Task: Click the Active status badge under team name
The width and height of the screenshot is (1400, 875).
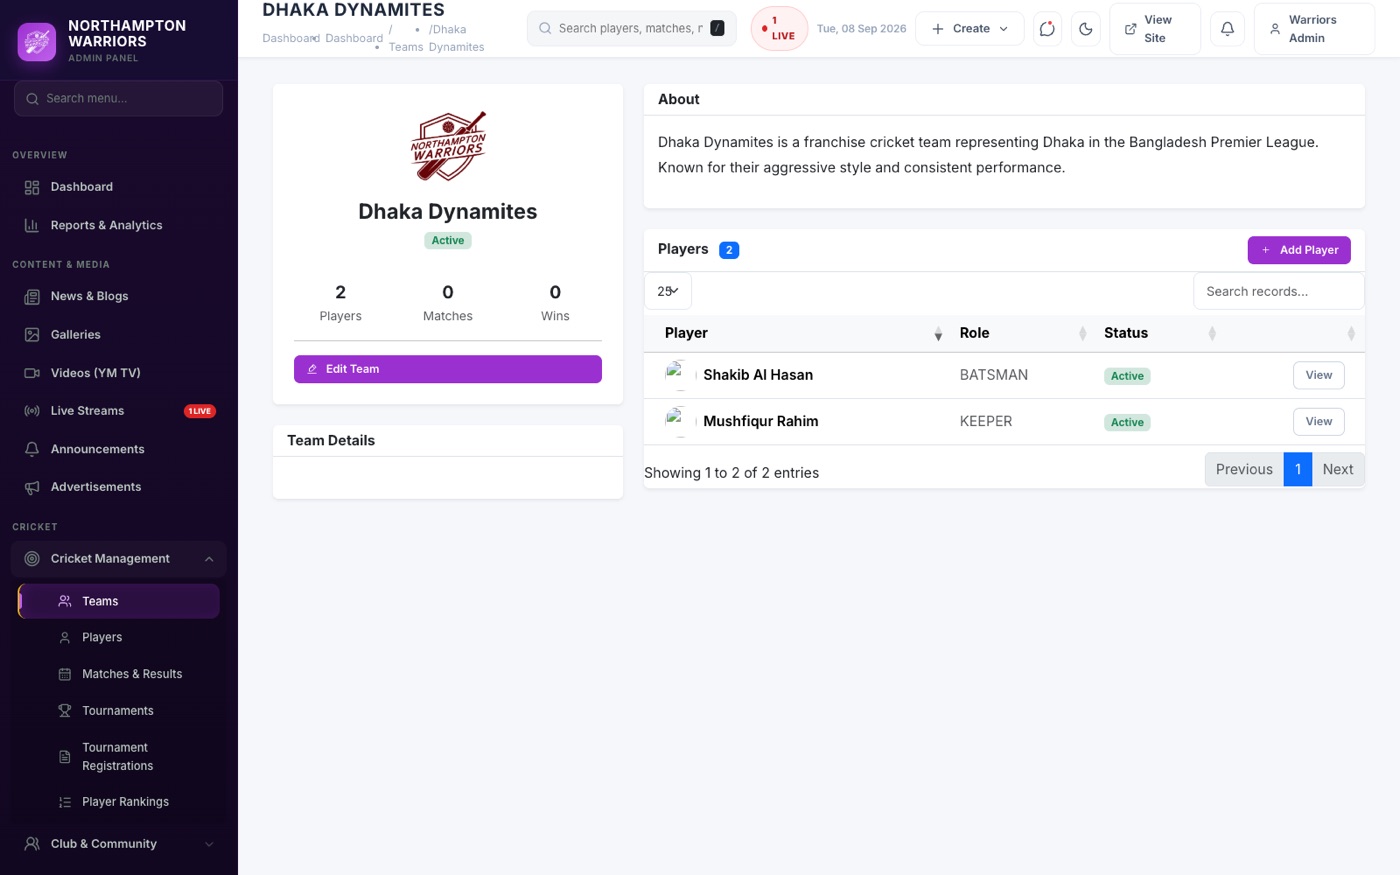Action: point(448,241)
